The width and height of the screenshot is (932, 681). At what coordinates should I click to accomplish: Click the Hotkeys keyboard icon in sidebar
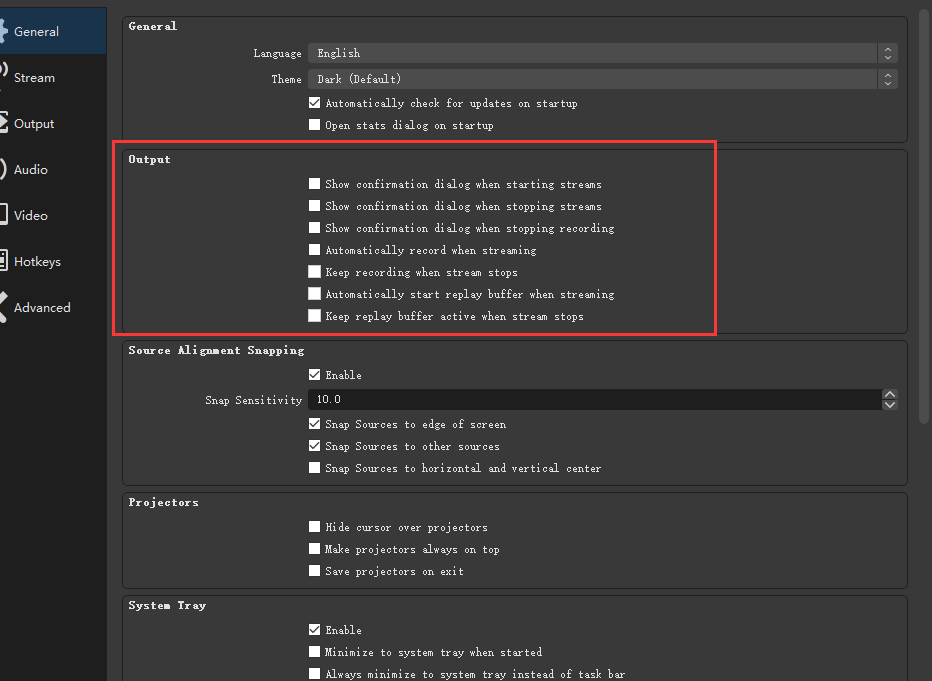coord(3,261)
